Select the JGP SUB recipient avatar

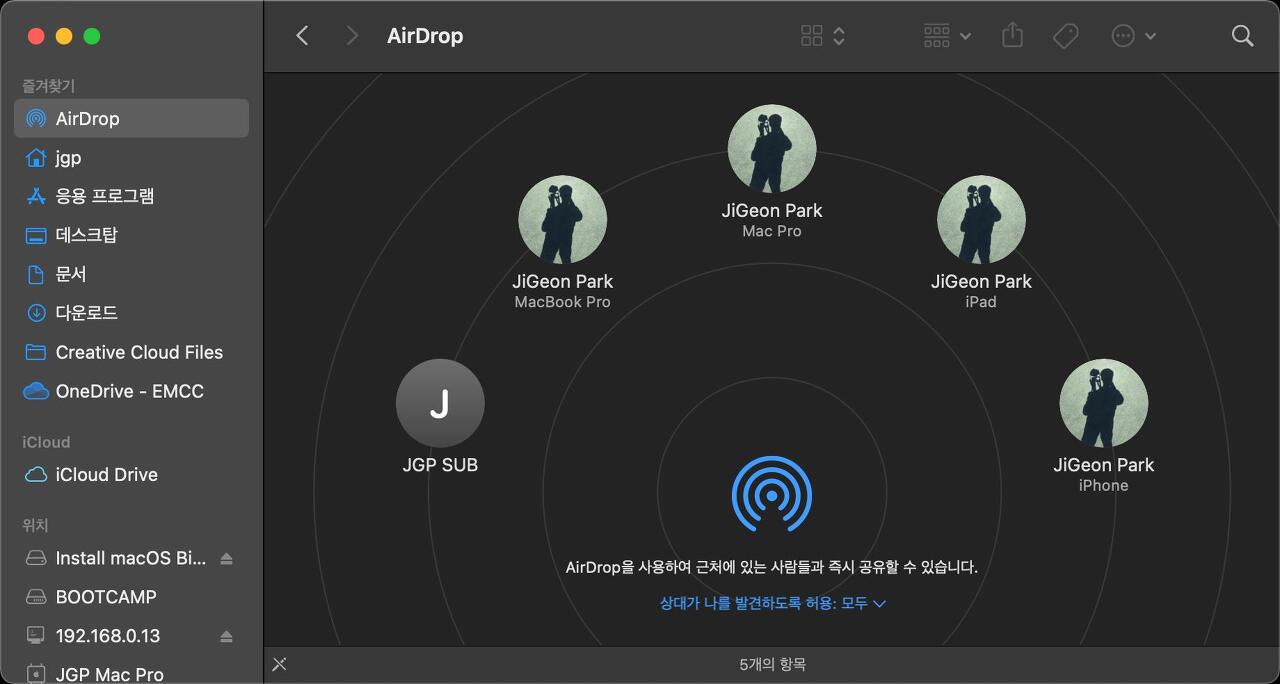(x=440, y=403)
